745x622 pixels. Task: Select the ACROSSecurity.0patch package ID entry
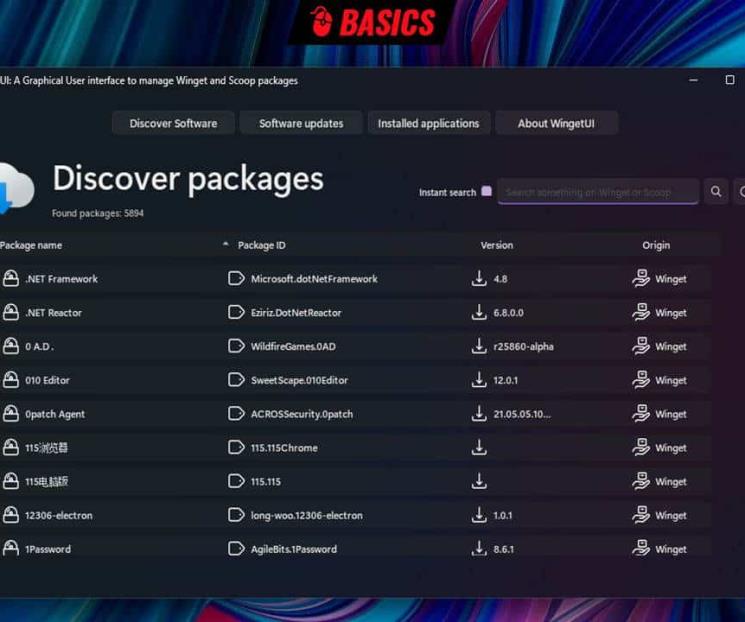302,414
